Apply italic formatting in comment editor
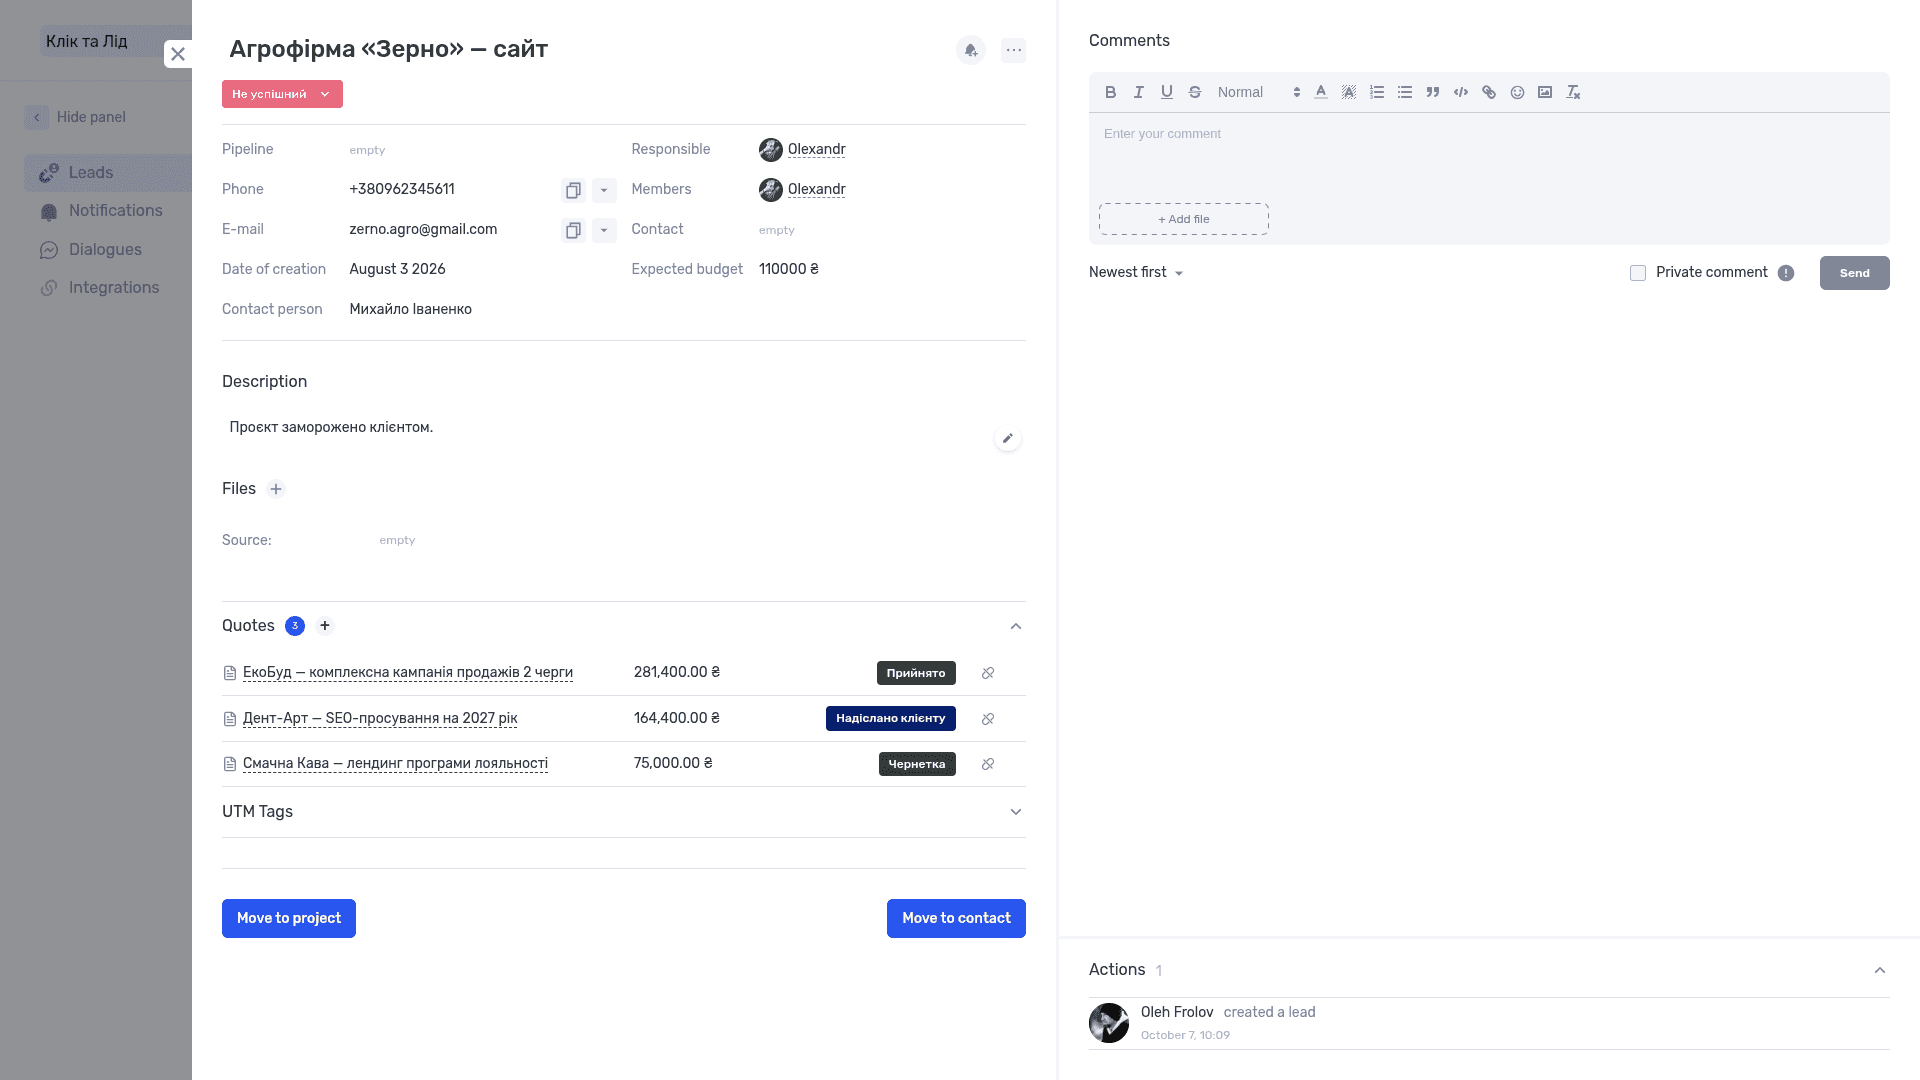Viewport: 1920px width, 1080px height. [x=1138, y=92]
